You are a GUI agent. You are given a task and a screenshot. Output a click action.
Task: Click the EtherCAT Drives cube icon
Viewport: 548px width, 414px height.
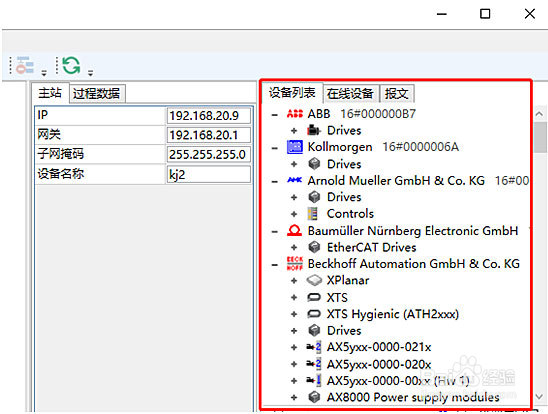pos(314,247)
